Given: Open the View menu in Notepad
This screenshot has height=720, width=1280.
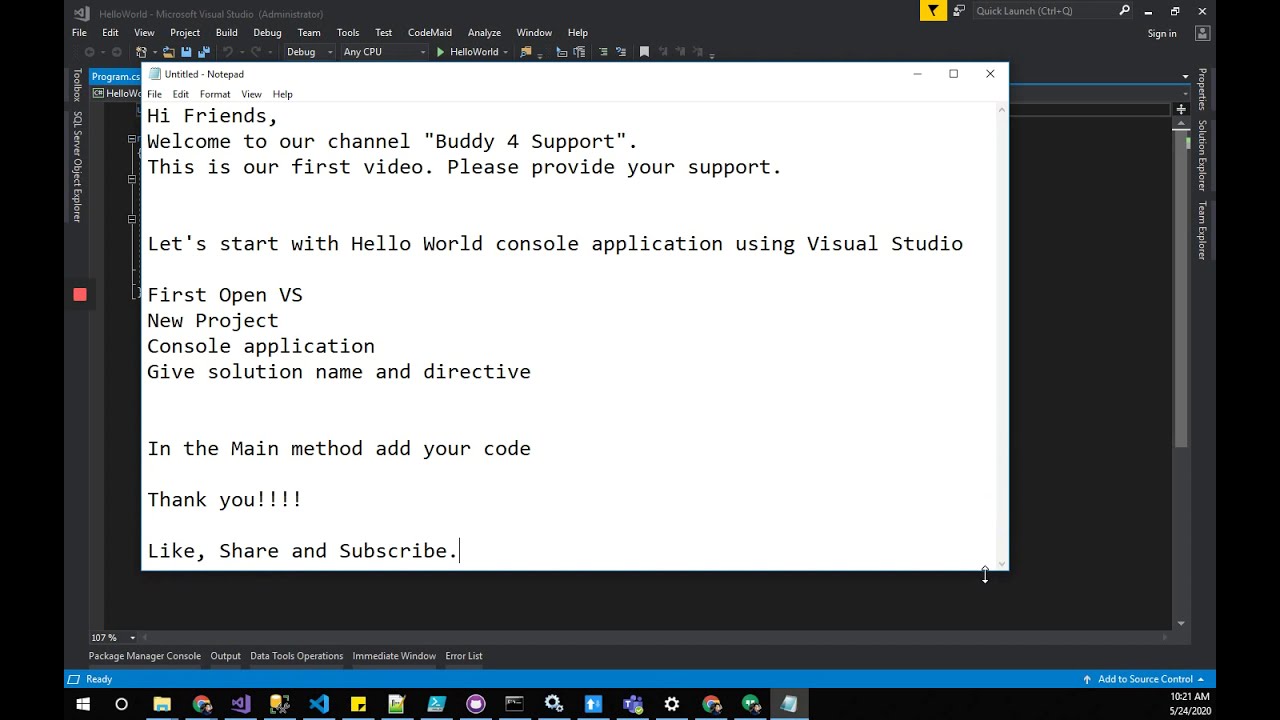Looking at the screenshot, I should 251,94.
